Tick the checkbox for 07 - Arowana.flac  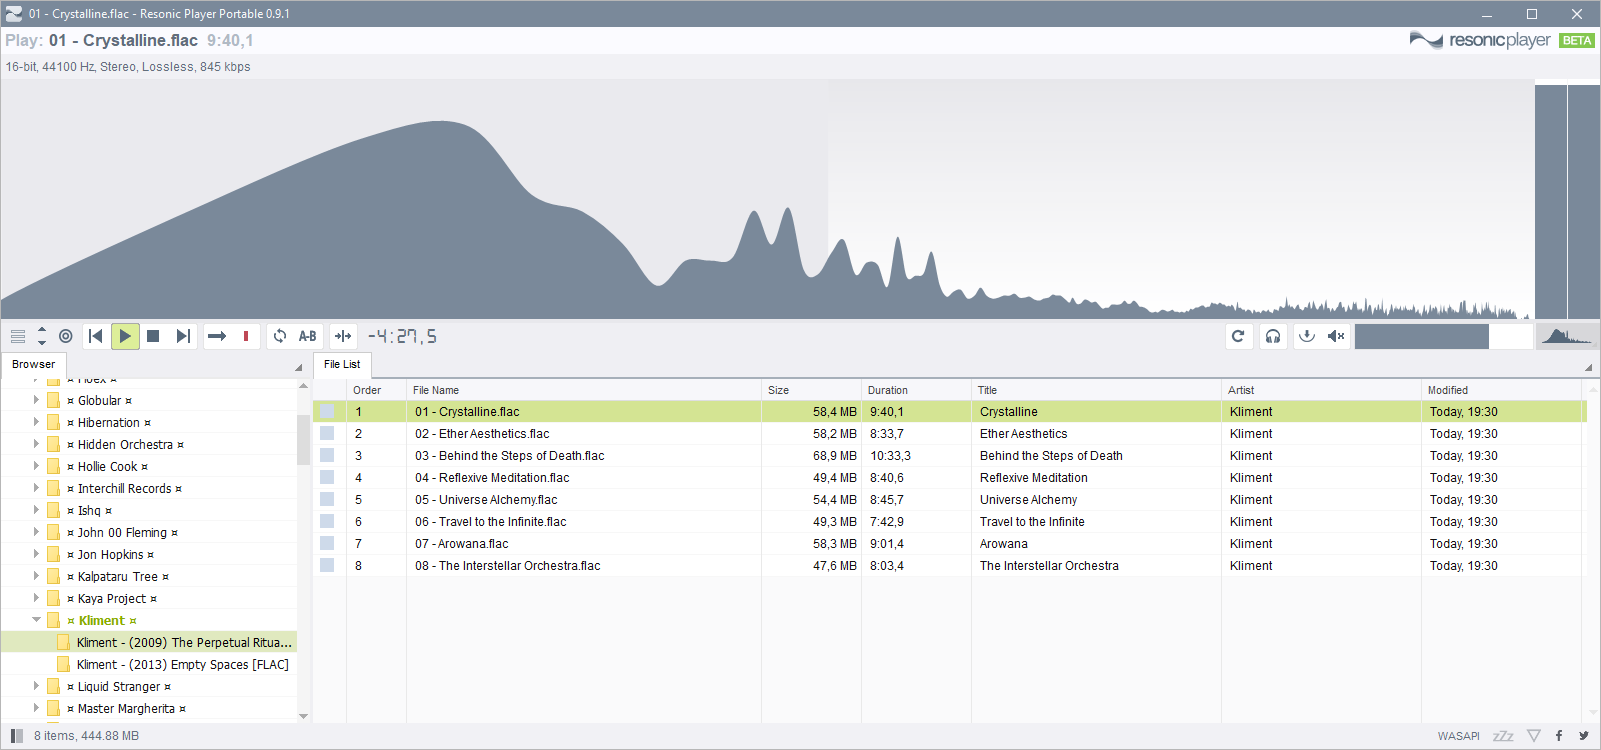pyautogui.click(x=327, y=544)
